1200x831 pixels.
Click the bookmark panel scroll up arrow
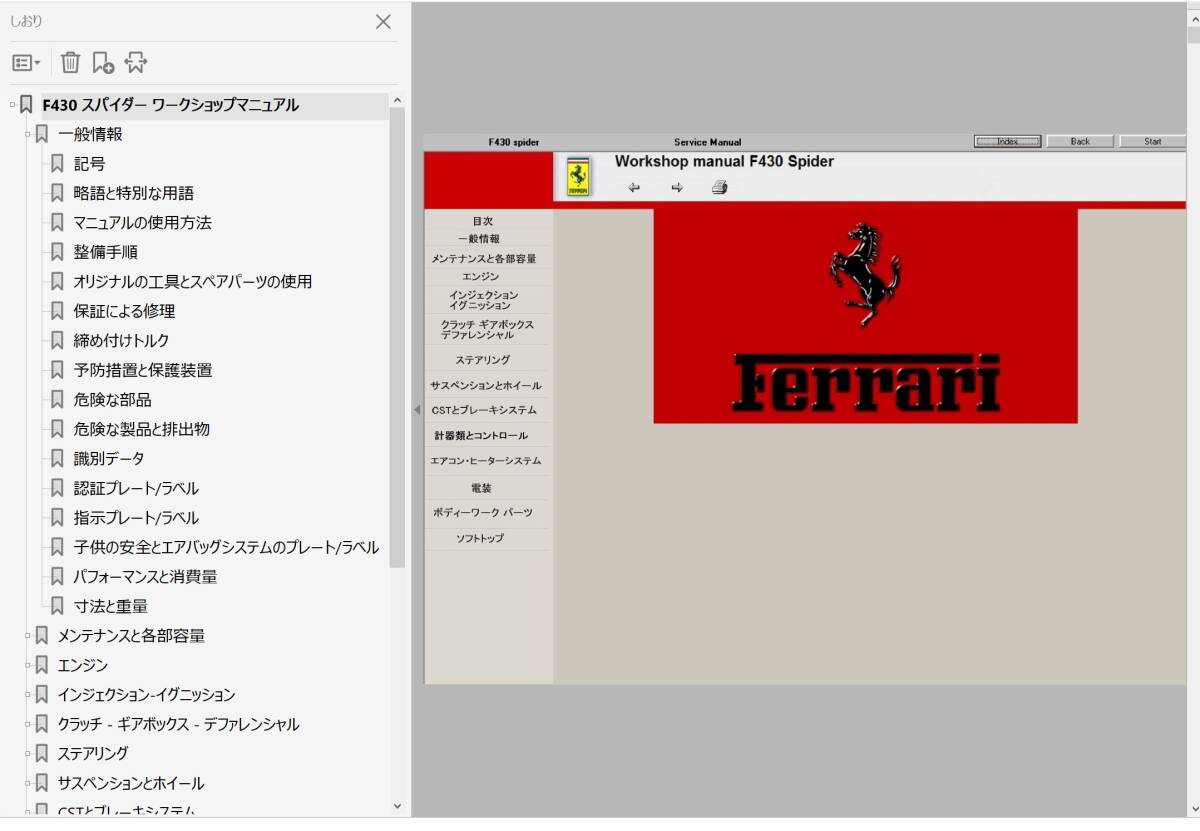point(397,100)
